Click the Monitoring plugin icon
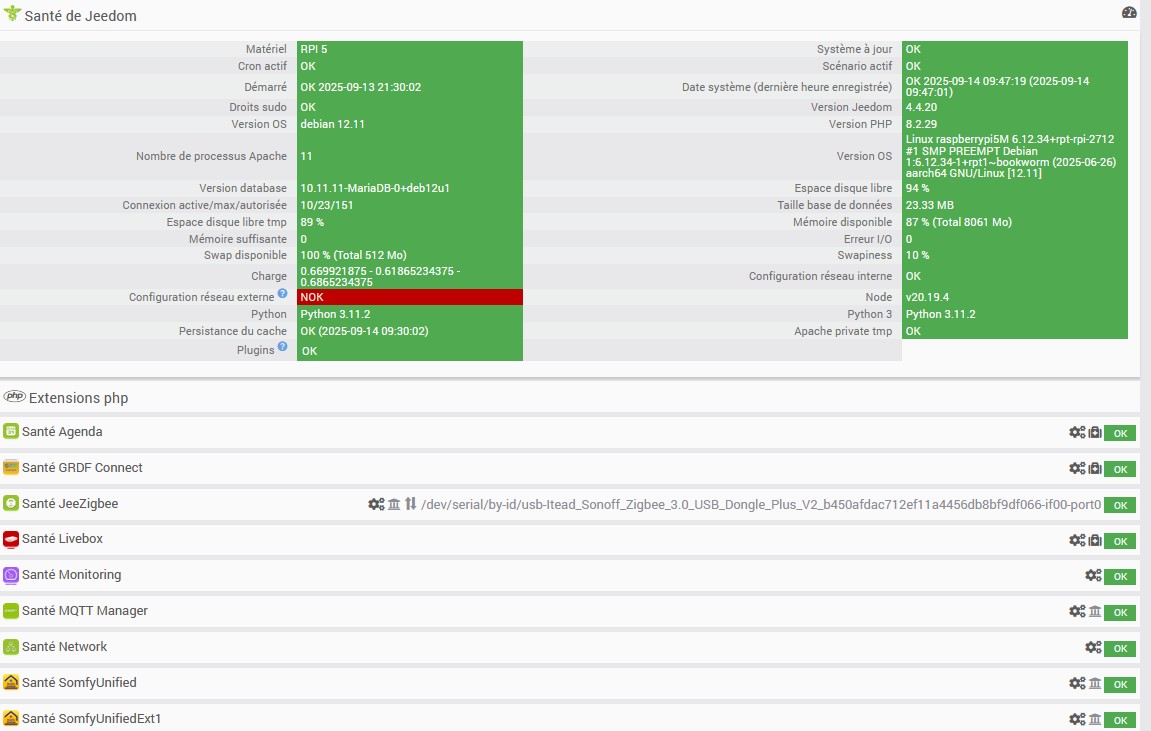The width and height of the screenshot is (1151, 731). click(10, 575)
